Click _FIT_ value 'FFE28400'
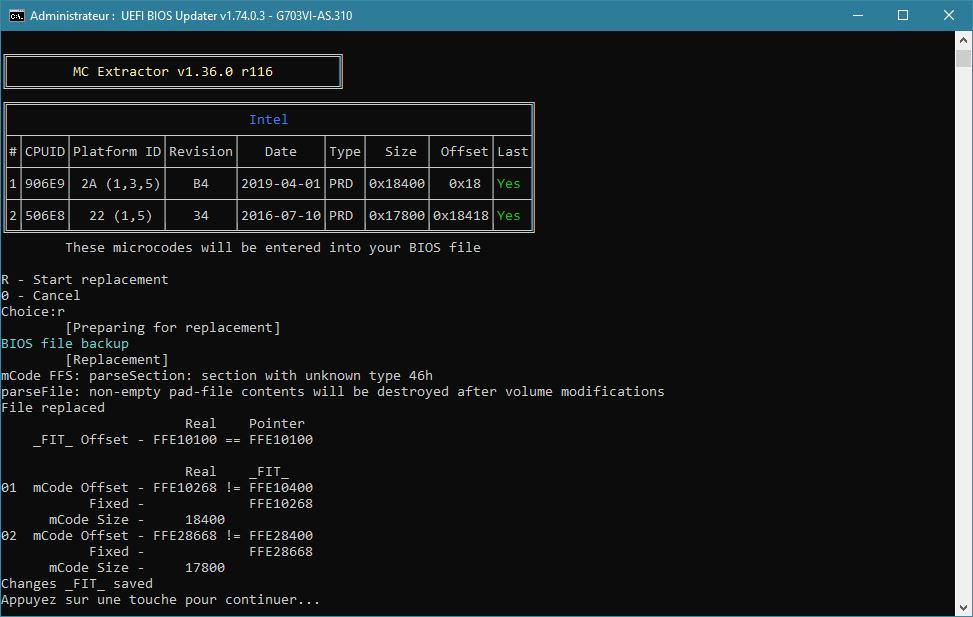This screenshot has height=617, width=973. point(280,535)
